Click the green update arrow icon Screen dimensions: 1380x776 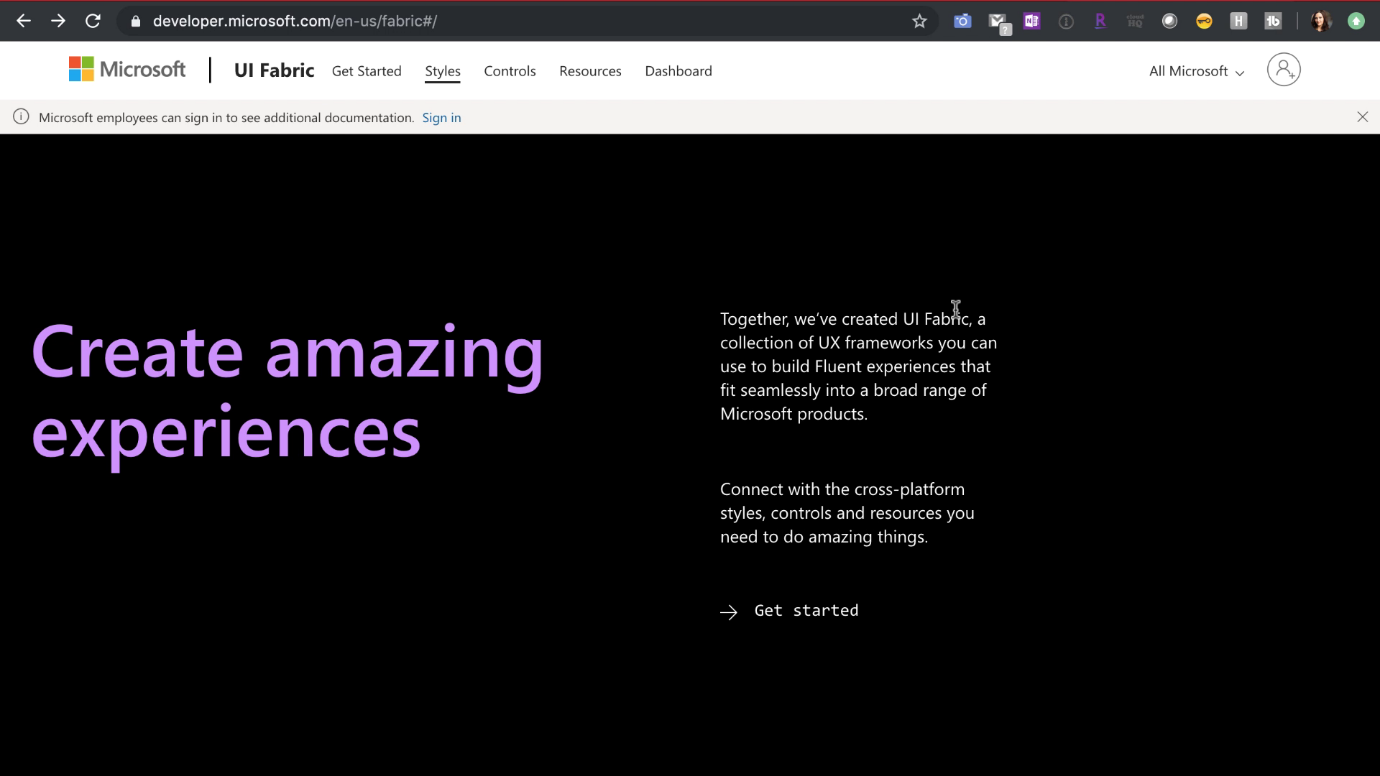(x=1356, y=21)
